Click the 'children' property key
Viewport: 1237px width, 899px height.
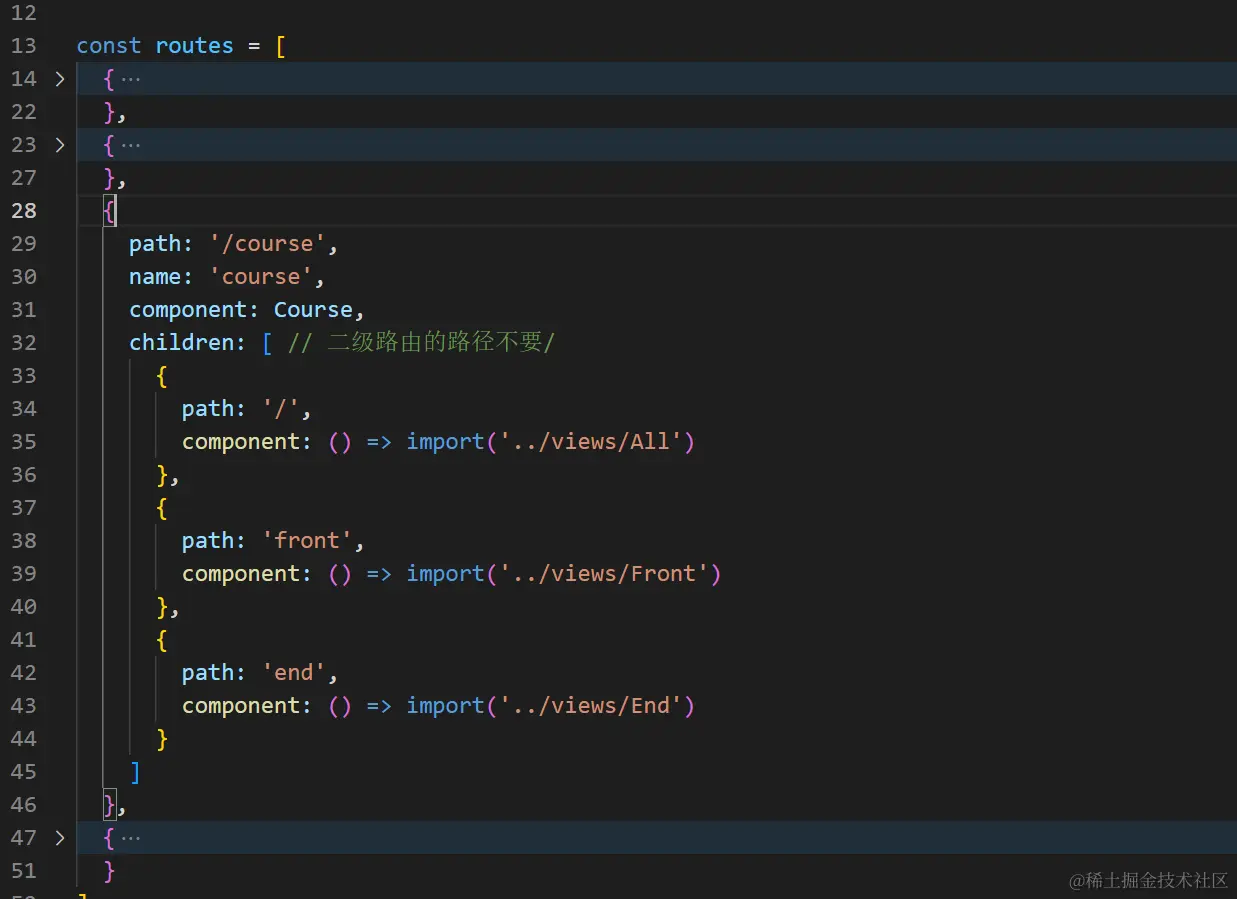[x=181, y=343]
